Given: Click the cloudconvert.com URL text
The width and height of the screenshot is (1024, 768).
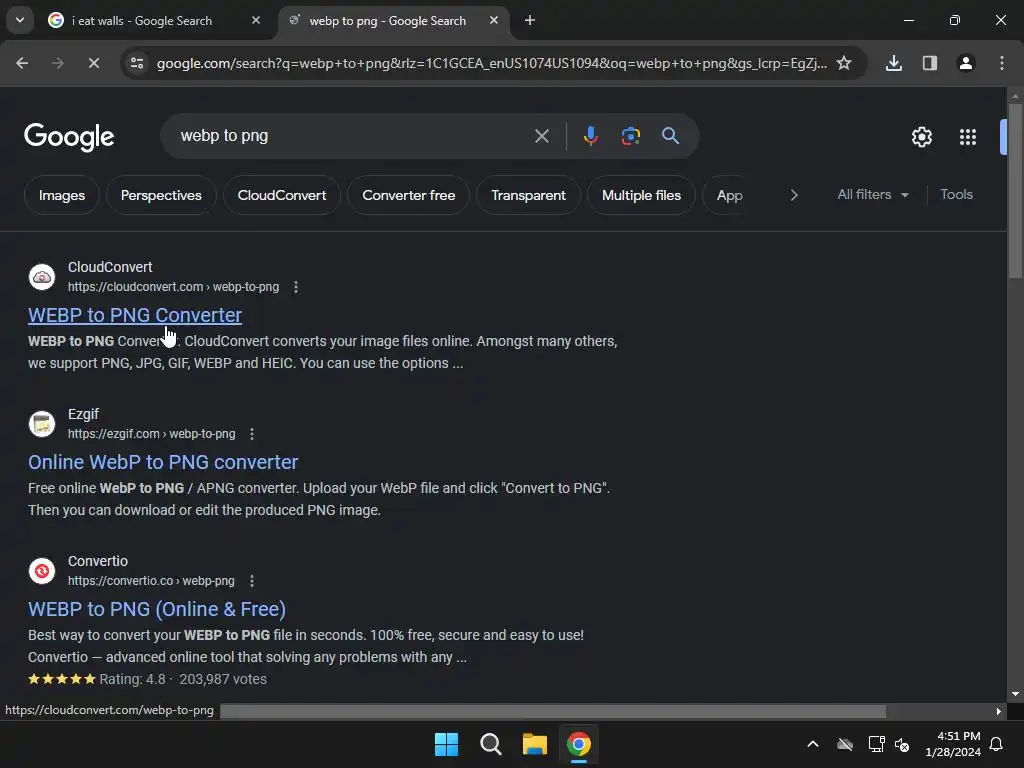Looking at the screenshot, I should (x=173, y=287).
